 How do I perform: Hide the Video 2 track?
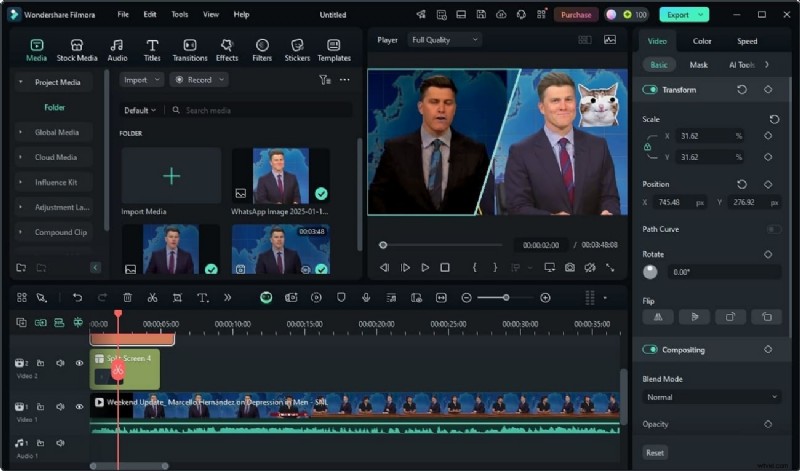pos(79,363)
